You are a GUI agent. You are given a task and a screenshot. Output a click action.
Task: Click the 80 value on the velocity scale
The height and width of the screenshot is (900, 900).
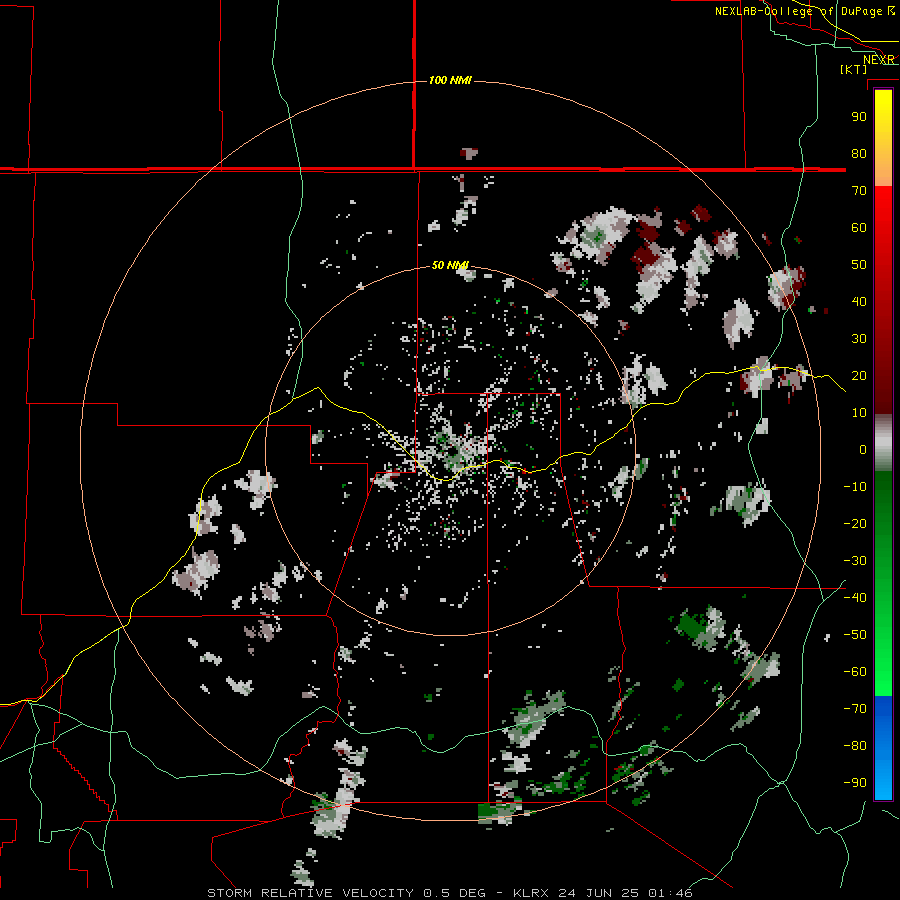click(x=859, y=154)
